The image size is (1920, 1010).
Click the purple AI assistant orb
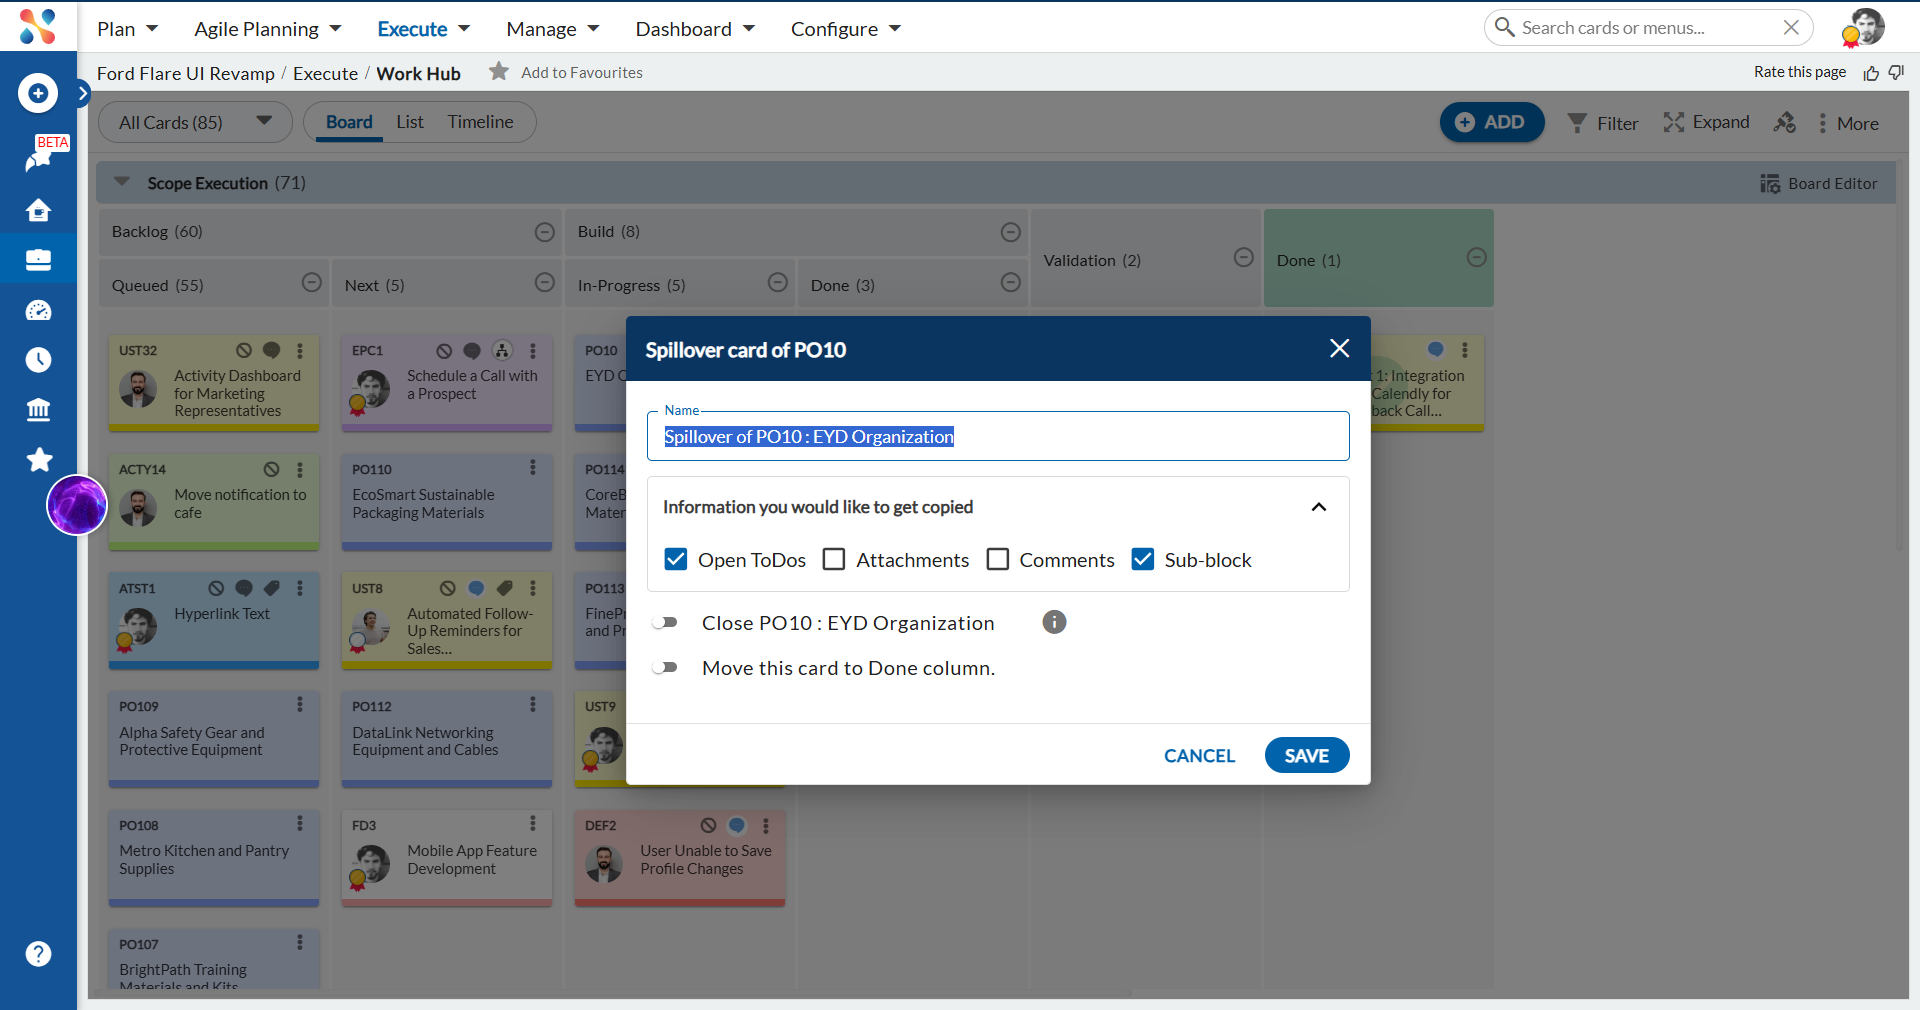coord(77,505)
